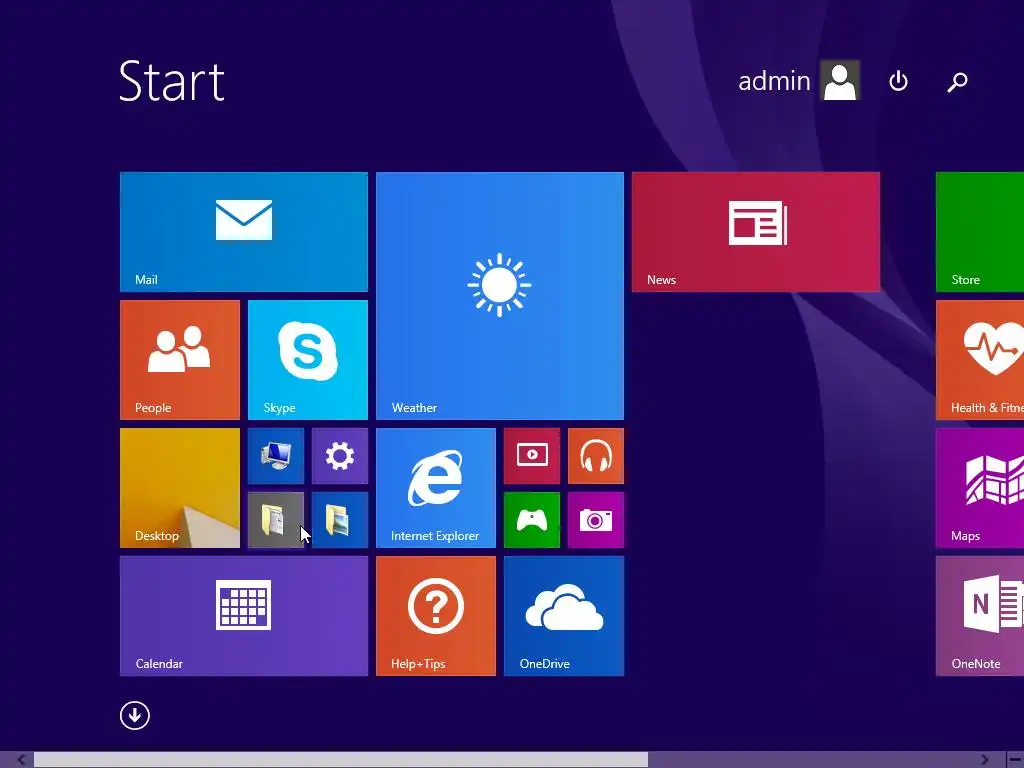
Task: Open the Pictures folder tile
Action: pyautogui.click(x=340, y=520)
